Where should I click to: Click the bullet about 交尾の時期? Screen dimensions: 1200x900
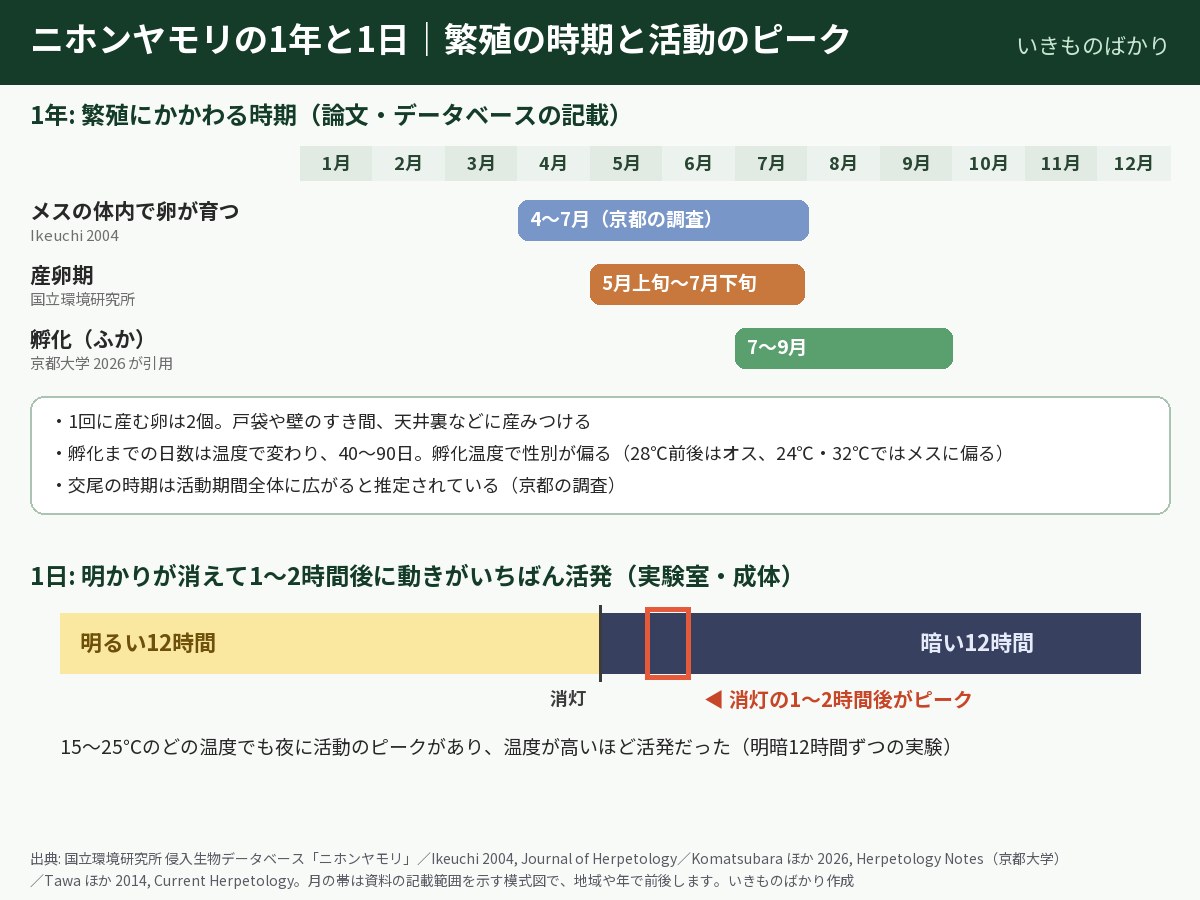(x=334, y=485)
